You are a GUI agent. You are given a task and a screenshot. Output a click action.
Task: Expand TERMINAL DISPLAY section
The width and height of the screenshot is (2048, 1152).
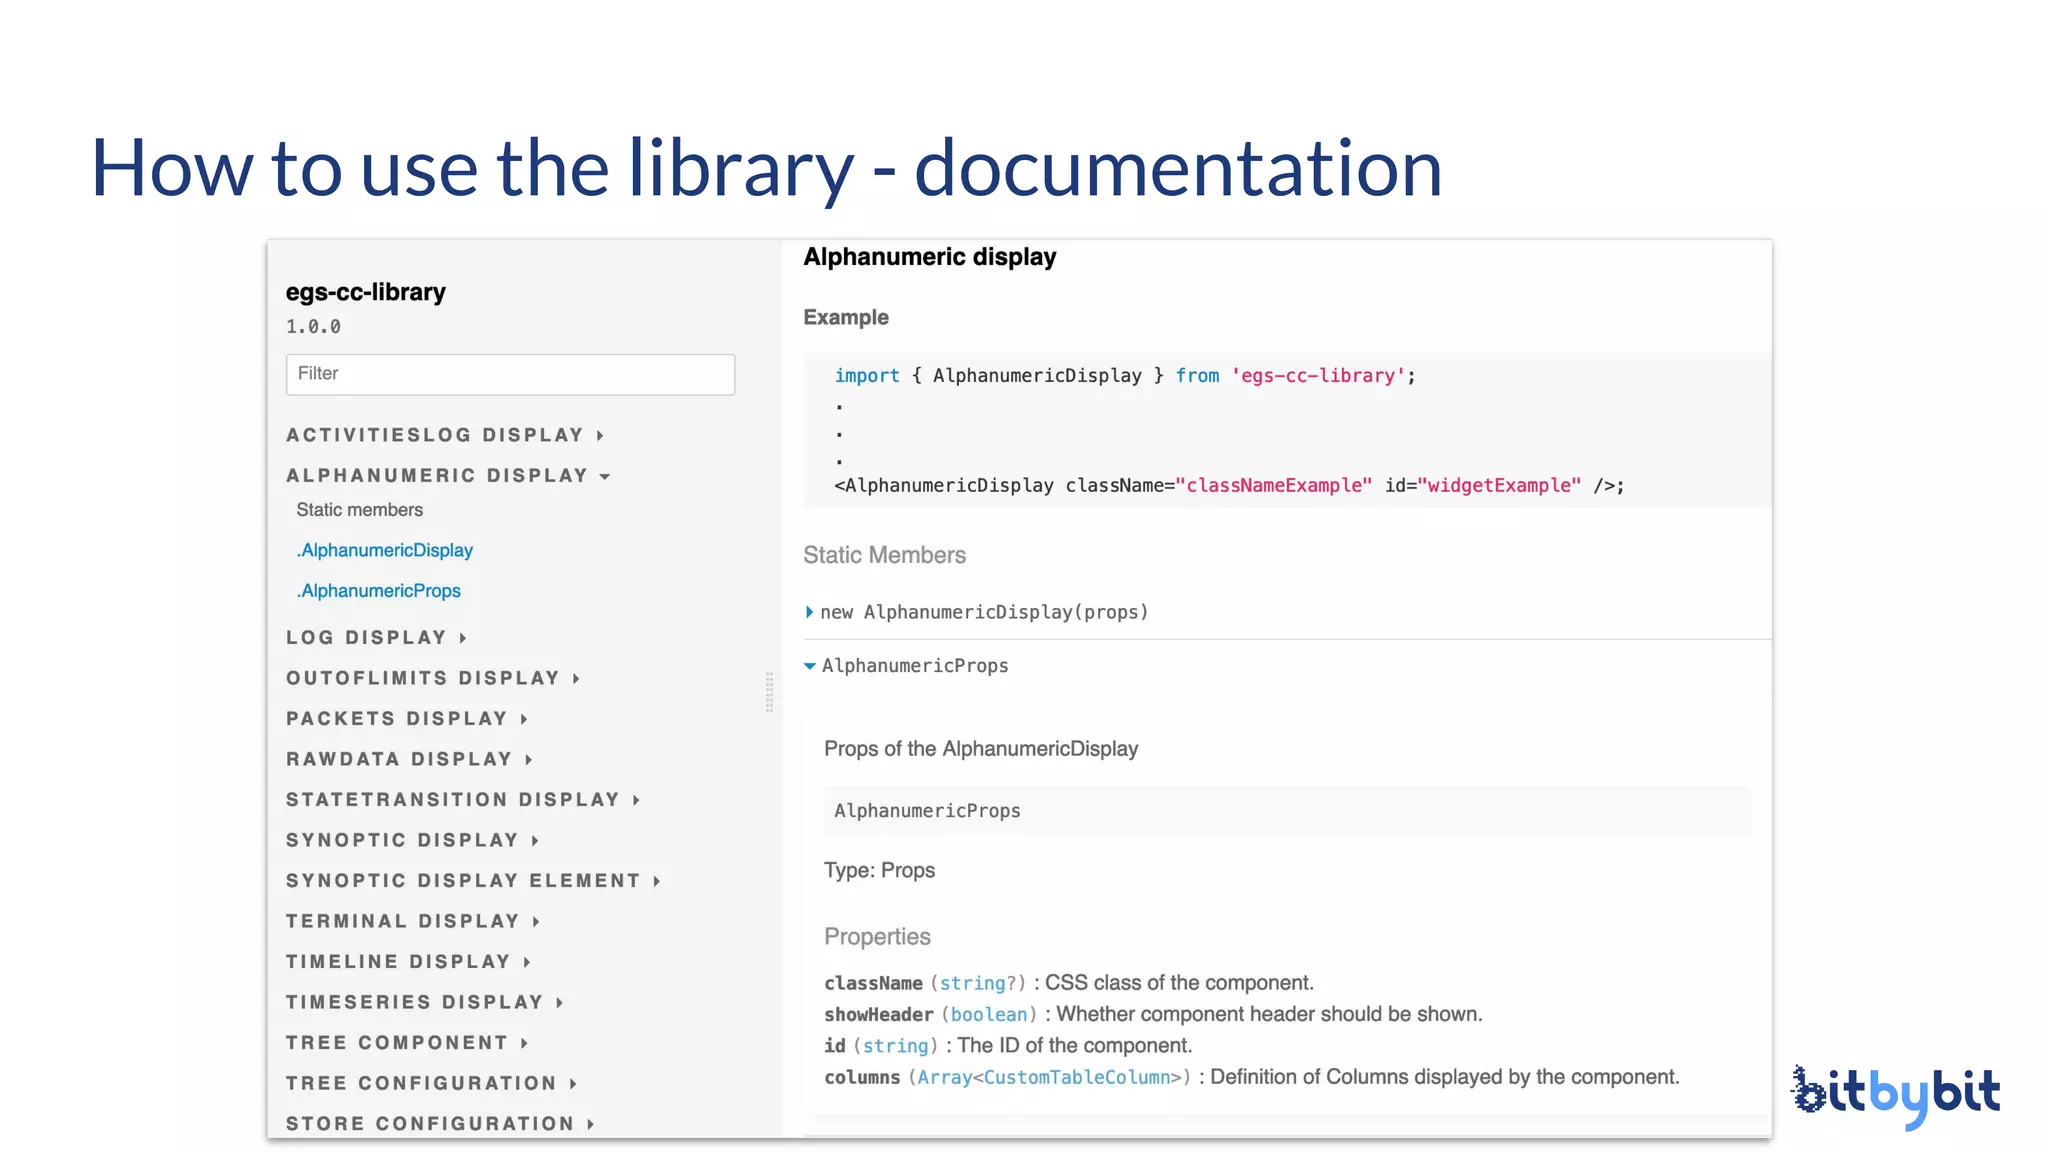click(413, 921)
